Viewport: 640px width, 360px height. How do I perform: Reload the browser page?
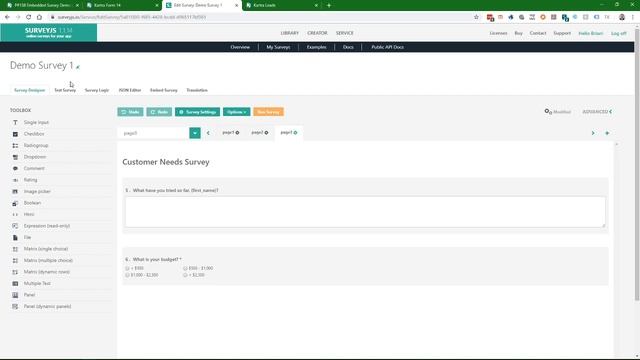tap(28, 17)
